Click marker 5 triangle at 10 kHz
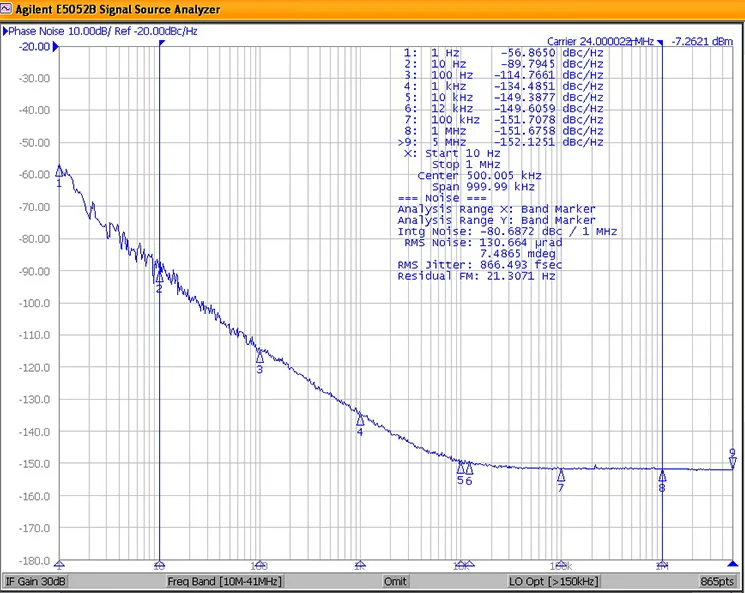Screen dimensions: 745x593 coord(460,469)
